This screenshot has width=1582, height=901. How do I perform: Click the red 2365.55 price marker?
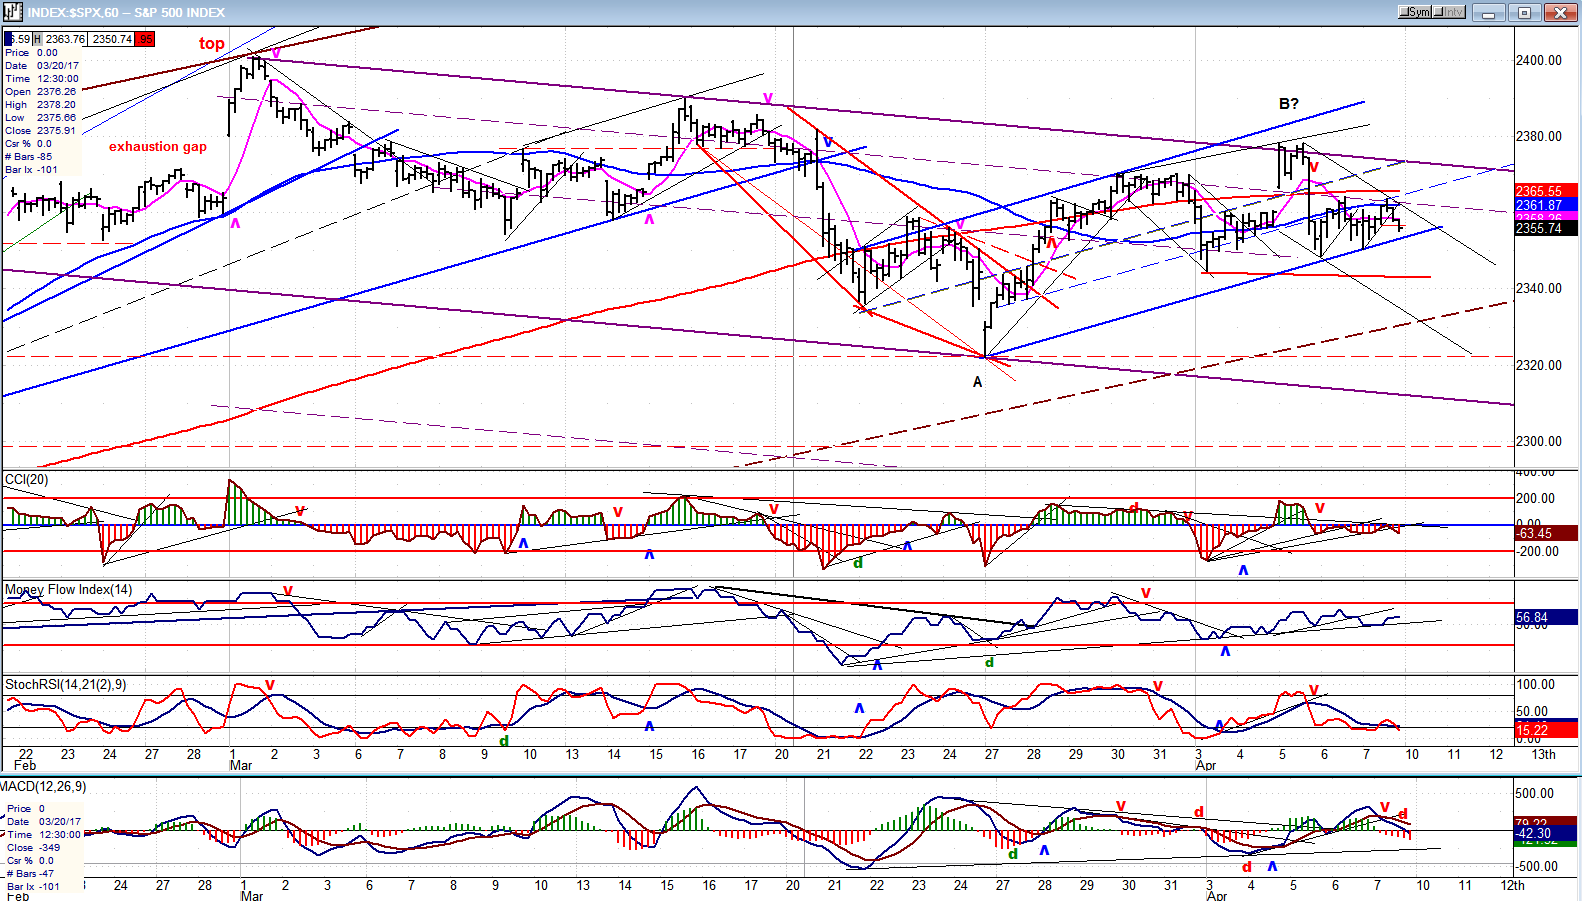click(1546, 191)
